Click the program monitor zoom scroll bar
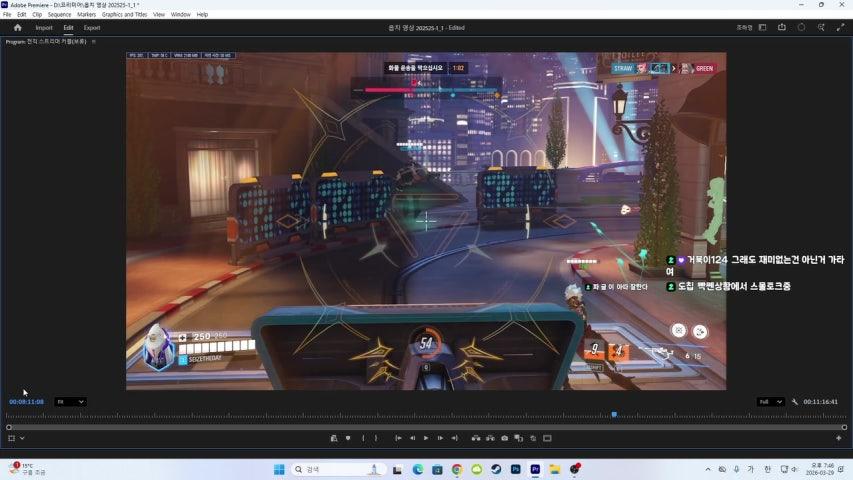853x480 pixels. 426,427
